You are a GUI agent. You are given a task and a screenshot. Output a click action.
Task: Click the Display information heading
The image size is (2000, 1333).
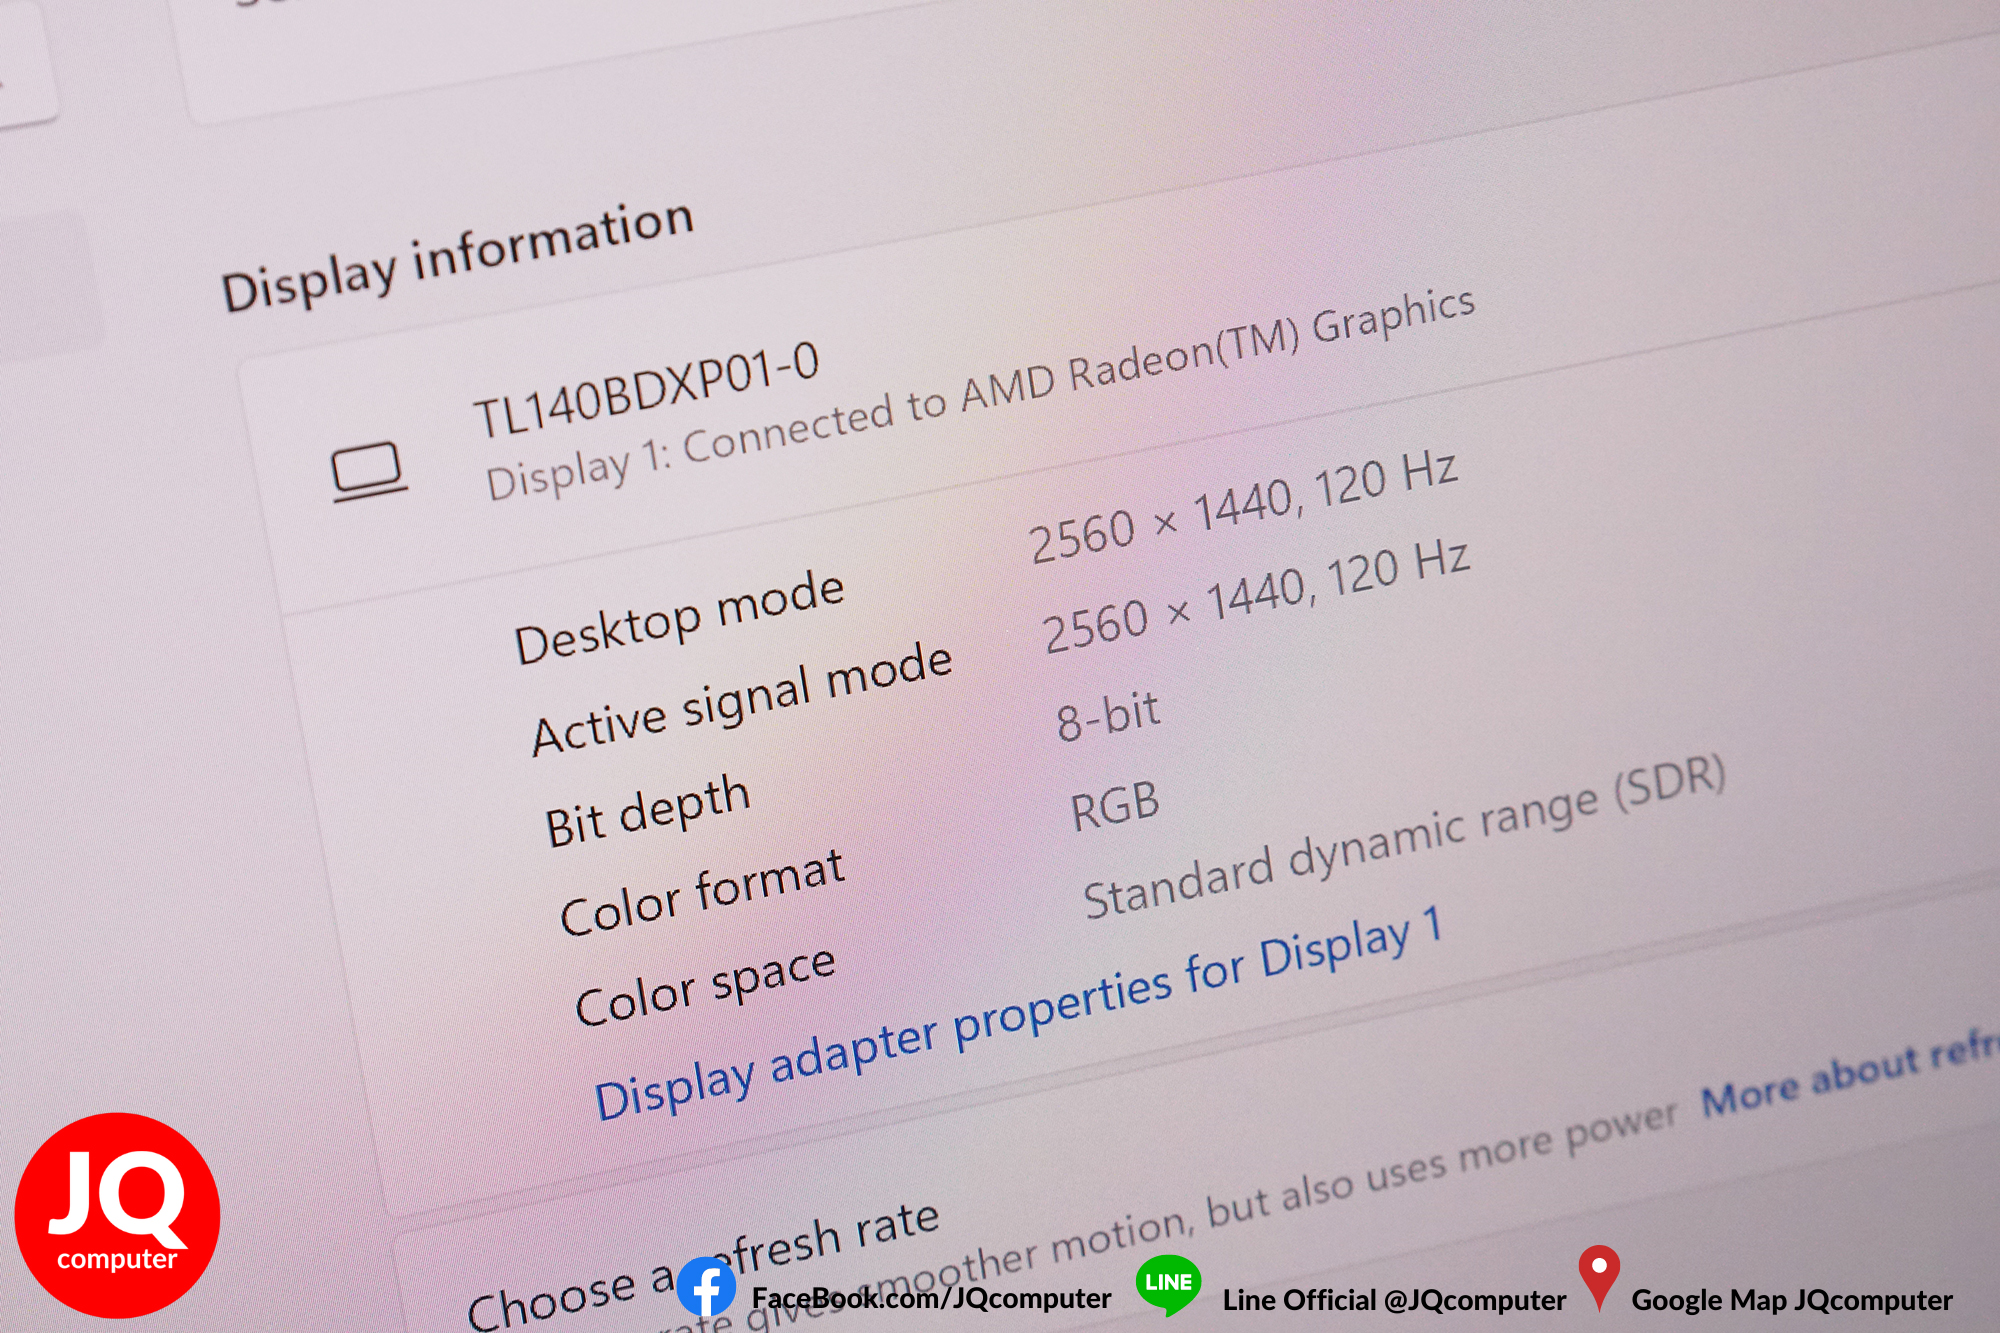click(457, 255)
